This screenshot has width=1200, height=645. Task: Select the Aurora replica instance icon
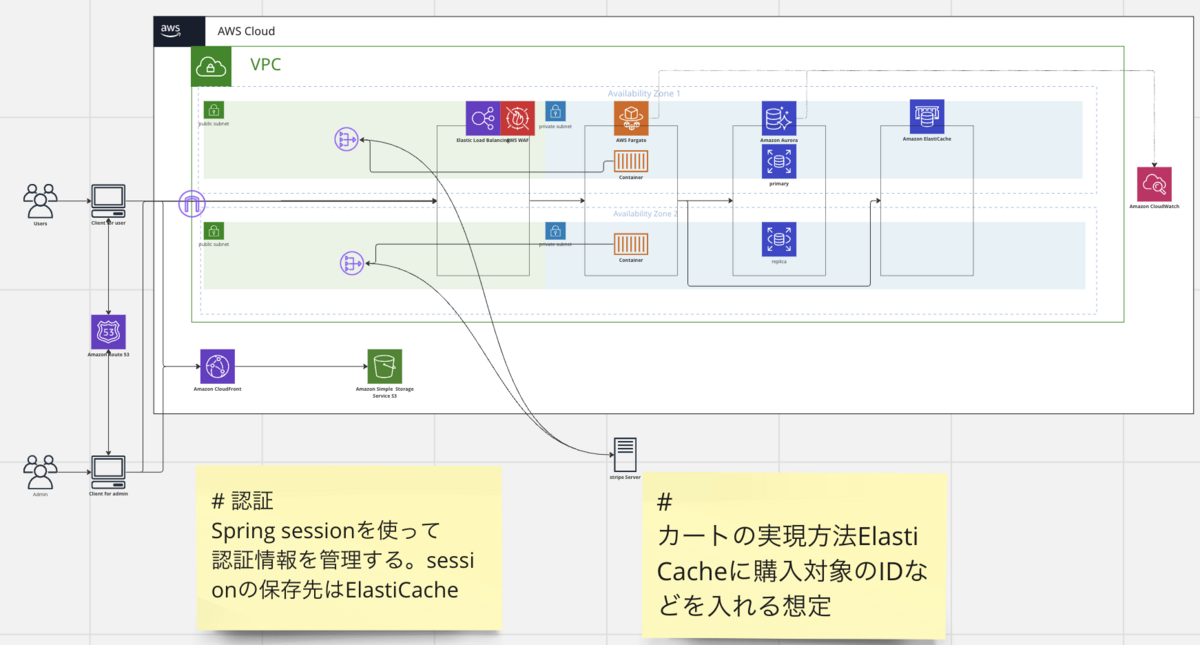coord(779,239)
